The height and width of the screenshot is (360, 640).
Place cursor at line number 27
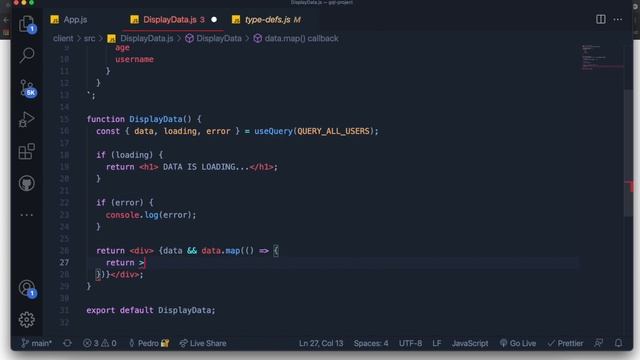pyautogui.click(x=64, y=262)
